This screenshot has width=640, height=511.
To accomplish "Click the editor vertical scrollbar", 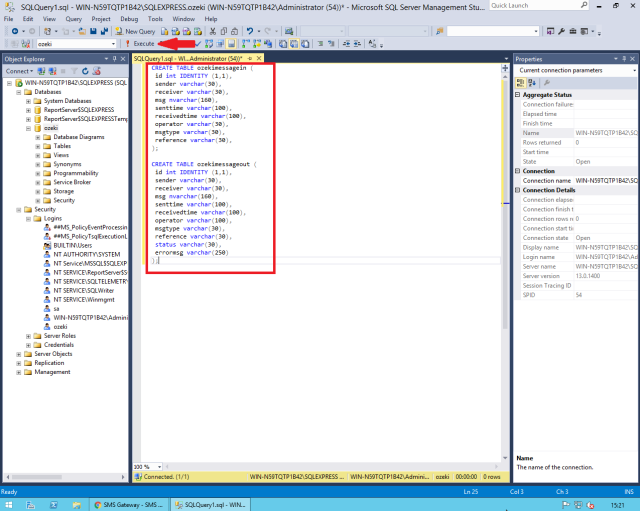I will coord(505,265).
